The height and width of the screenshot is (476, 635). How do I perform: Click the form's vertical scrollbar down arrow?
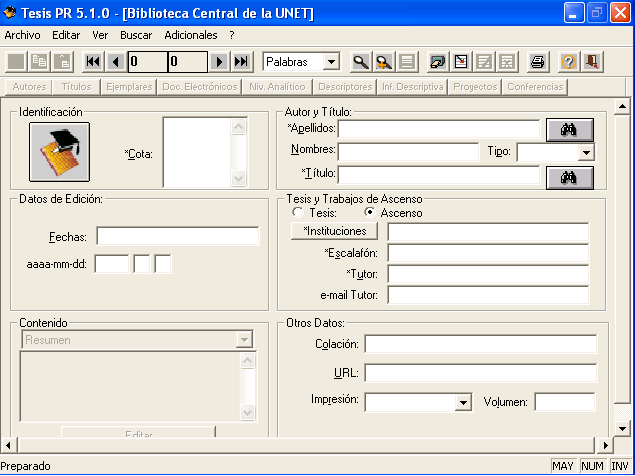[622, 428]
